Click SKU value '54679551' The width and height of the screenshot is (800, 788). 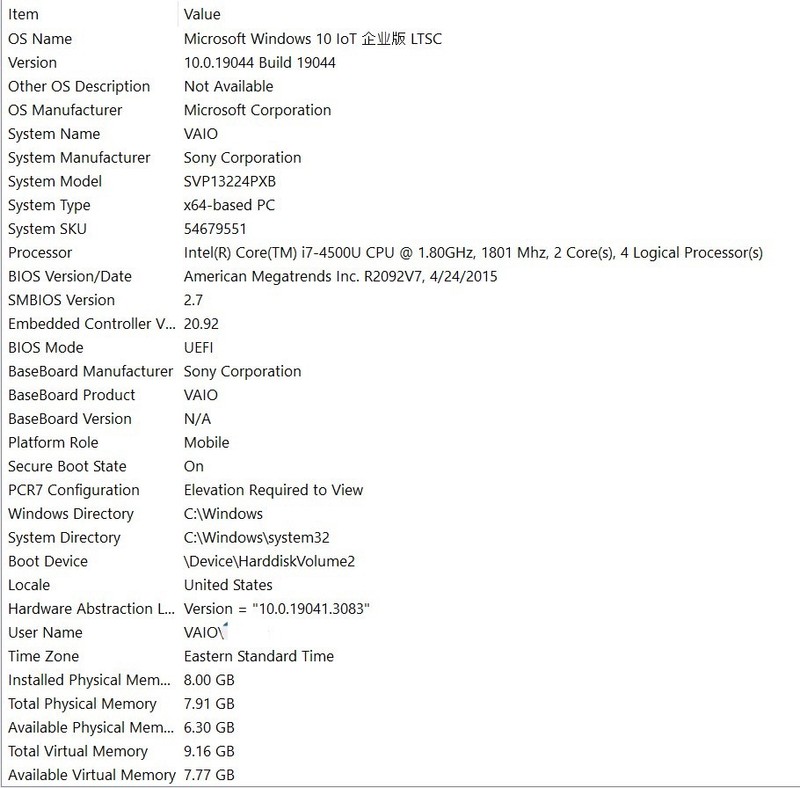click(x=215, y=229)
